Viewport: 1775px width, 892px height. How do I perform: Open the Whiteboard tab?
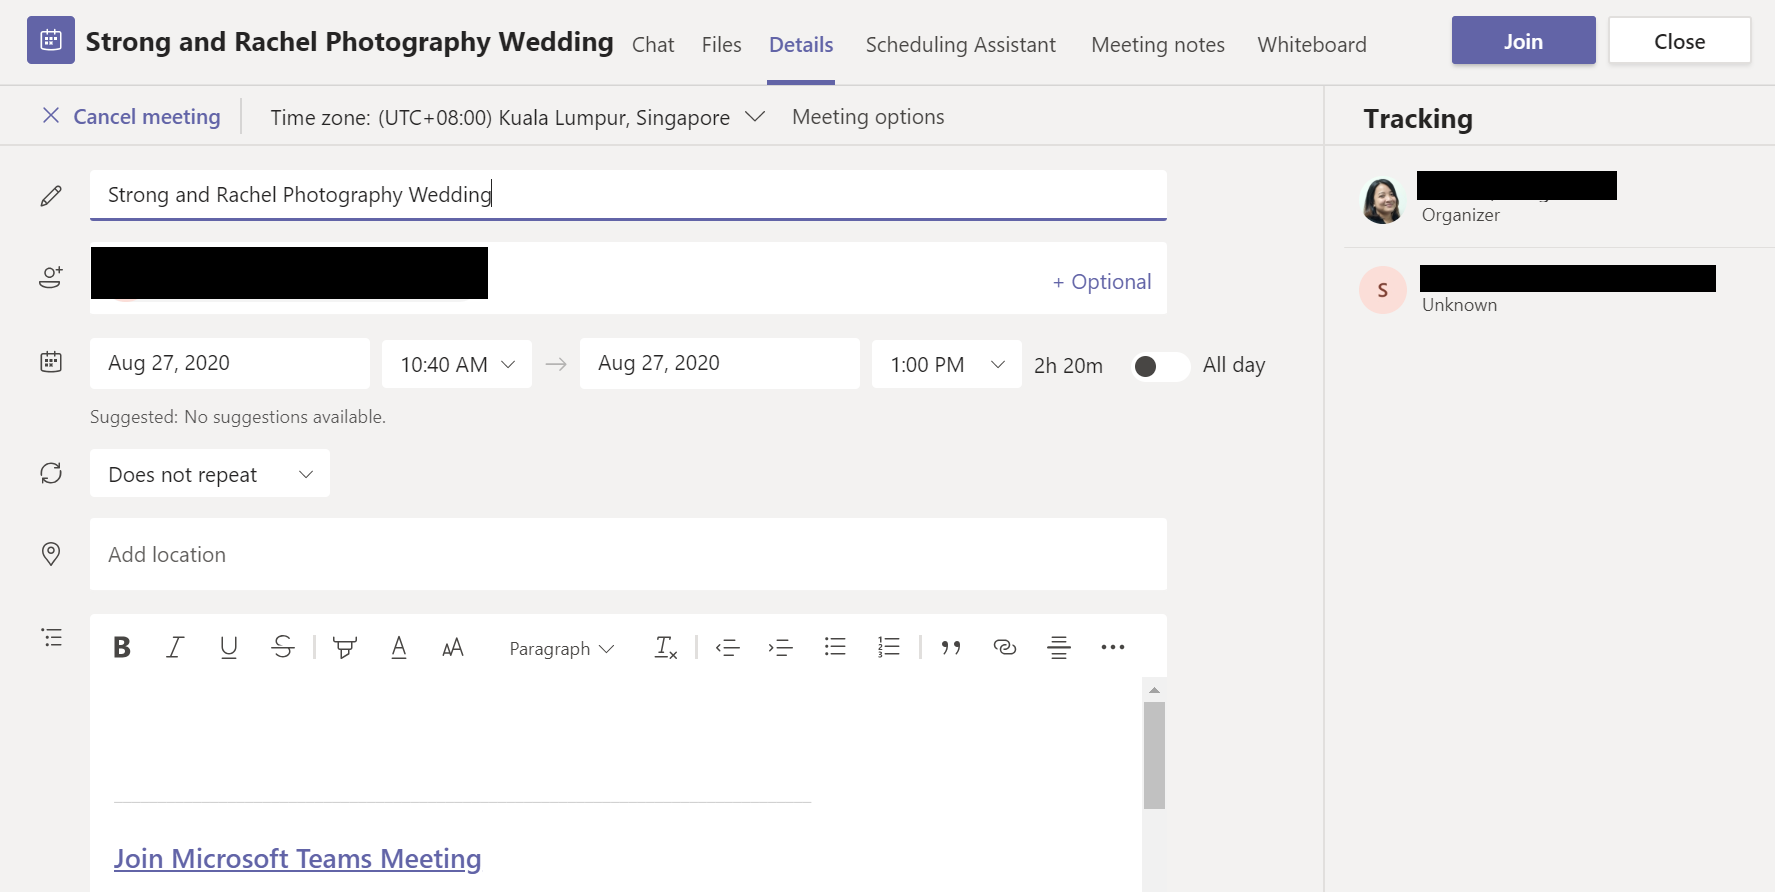coord(1312,44)
